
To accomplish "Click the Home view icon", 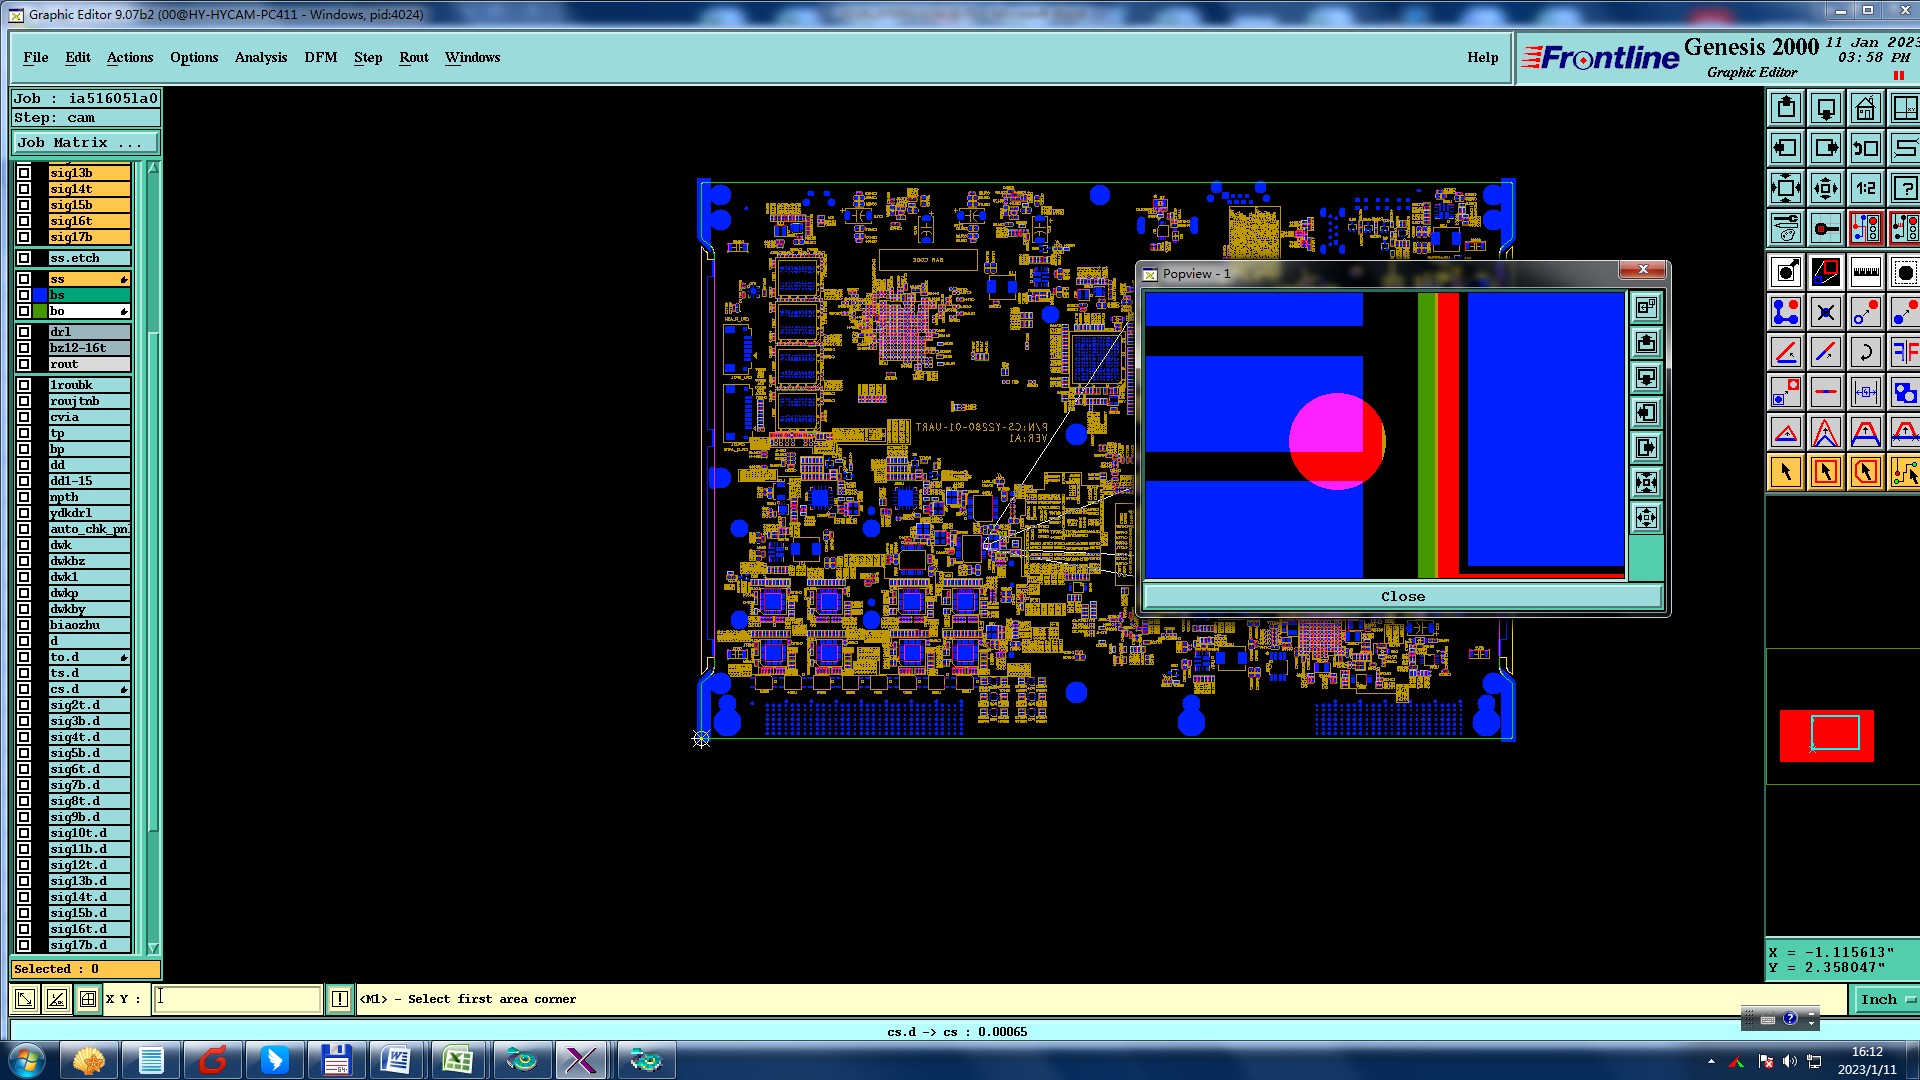I will click(1865, 108).
